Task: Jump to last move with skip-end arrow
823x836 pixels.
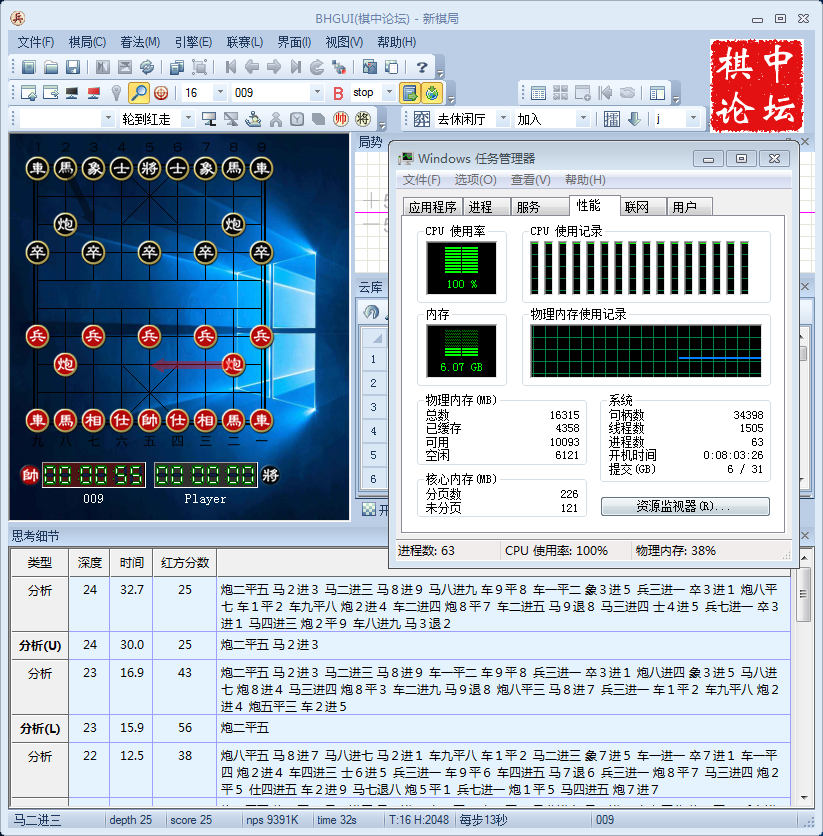Action: (x=296, y=67)
